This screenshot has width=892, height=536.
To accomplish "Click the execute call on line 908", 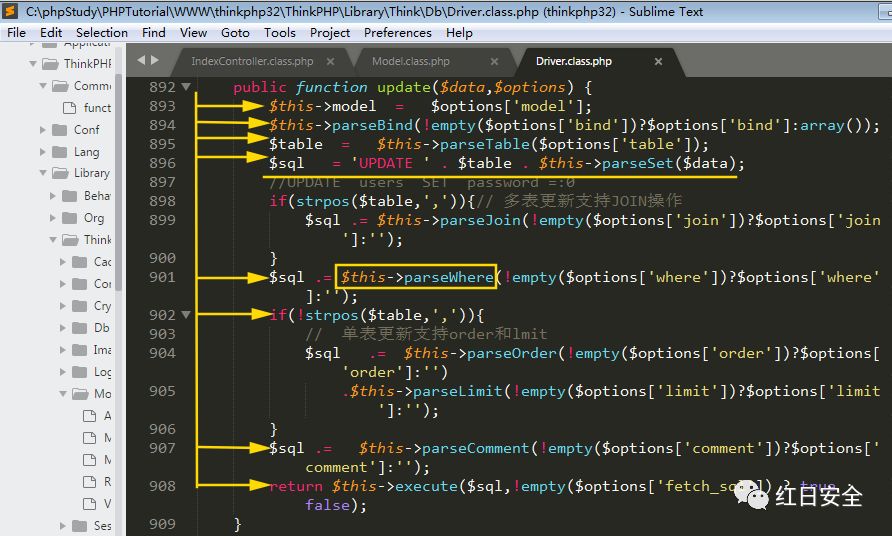I will (x=426, y=486).
